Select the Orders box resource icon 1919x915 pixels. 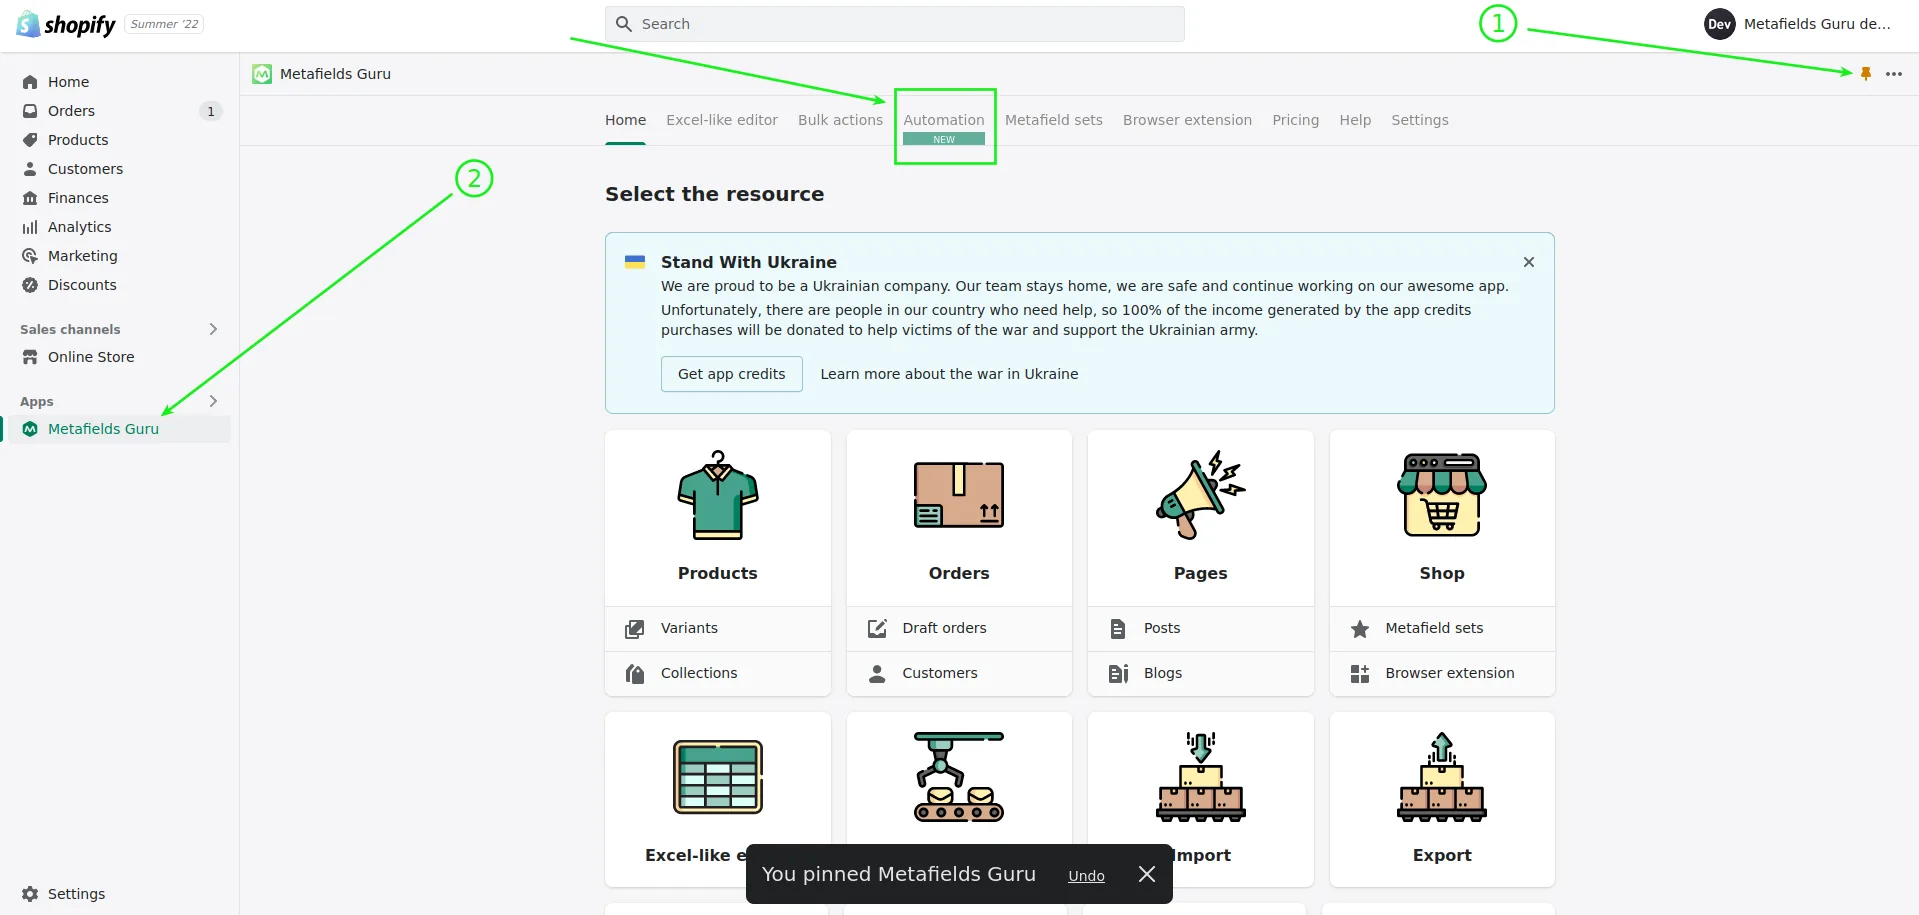pyautogui.click(x=959, y=495)
